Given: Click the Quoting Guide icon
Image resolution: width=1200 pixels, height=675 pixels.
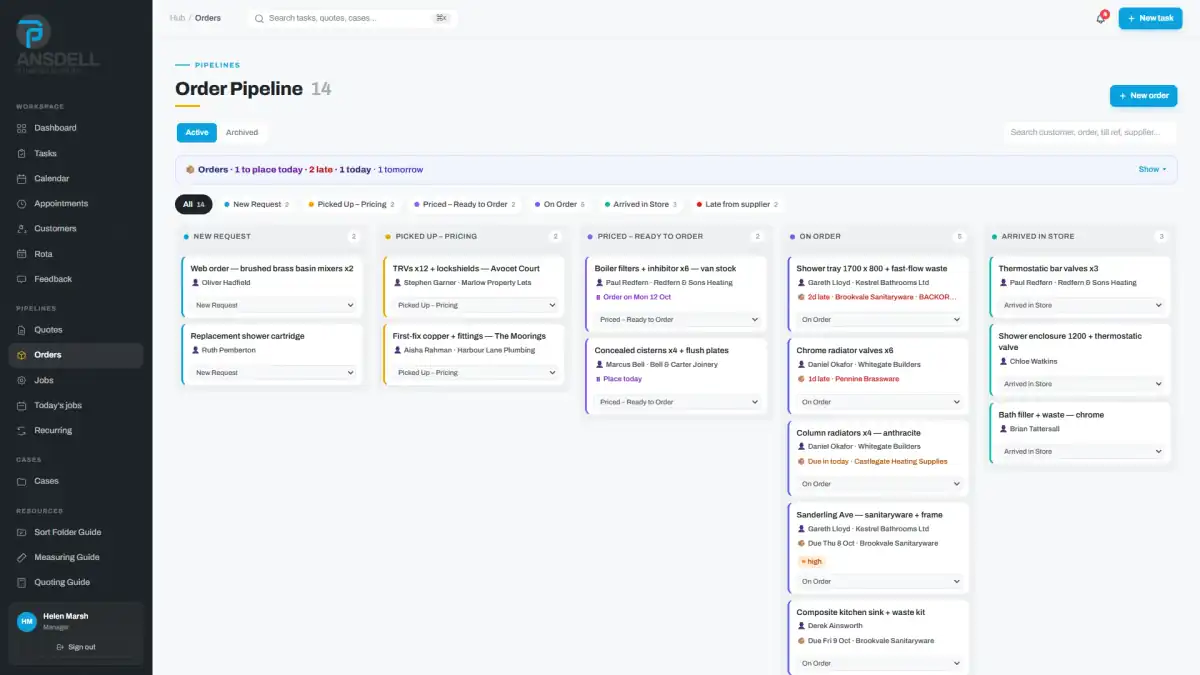Looking at the screenshot, I should click(x=23, y=582).
